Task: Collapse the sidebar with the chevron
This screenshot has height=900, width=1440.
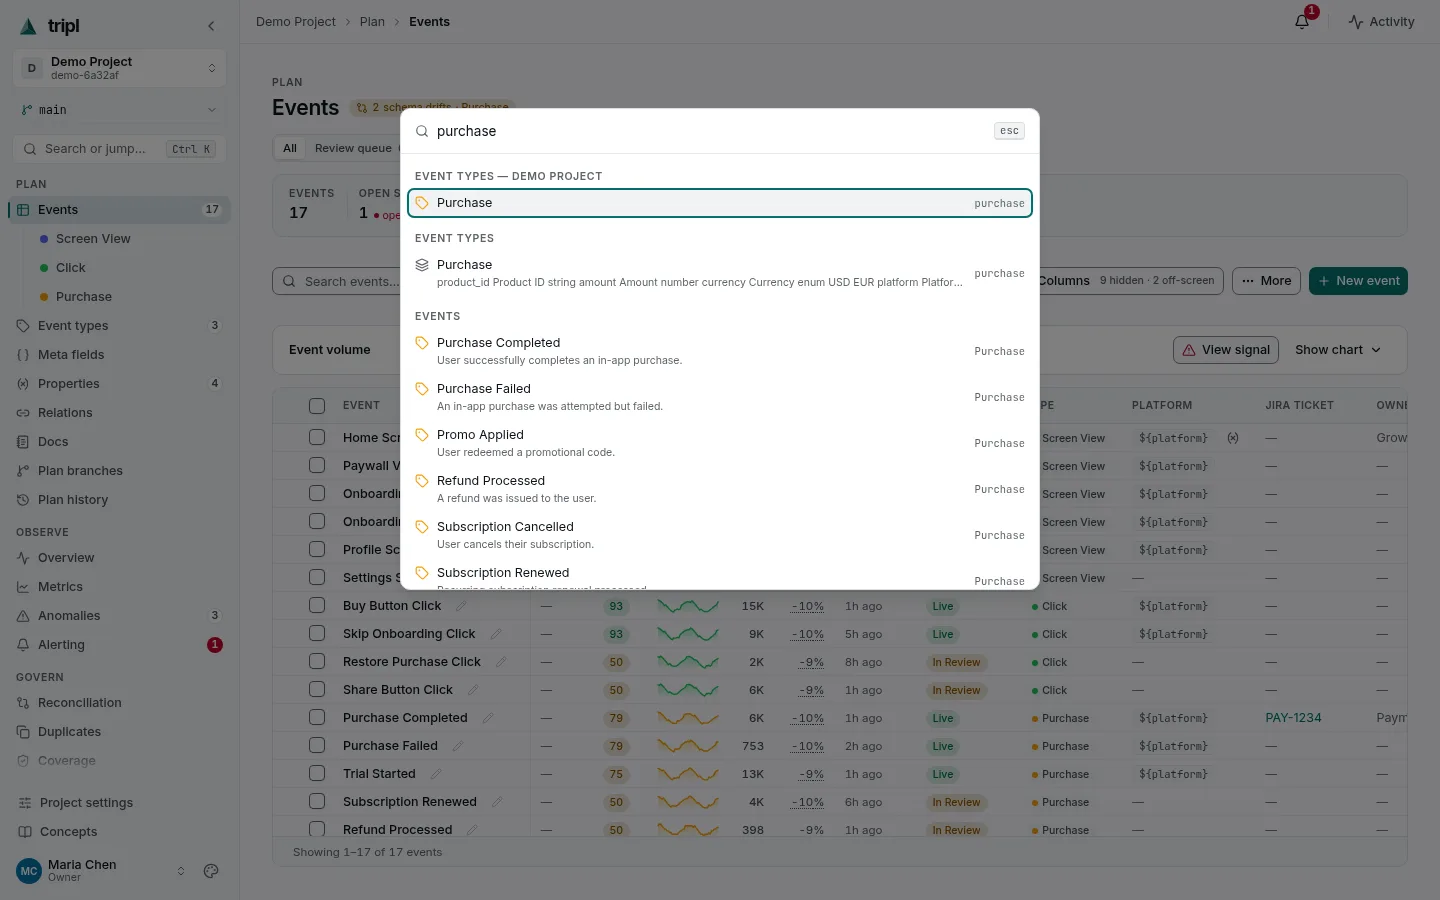Action: [211, 26]
